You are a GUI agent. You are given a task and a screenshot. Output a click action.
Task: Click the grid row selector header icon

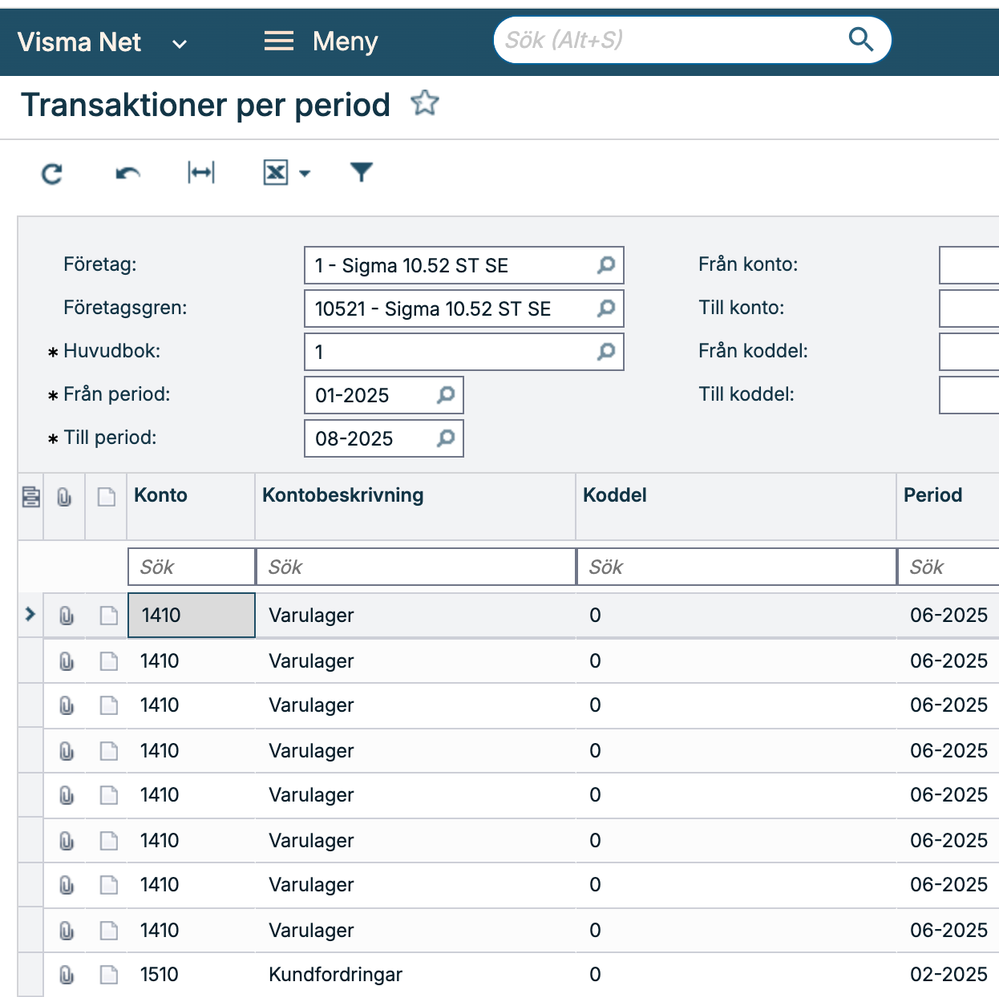(x=31, y=496)
